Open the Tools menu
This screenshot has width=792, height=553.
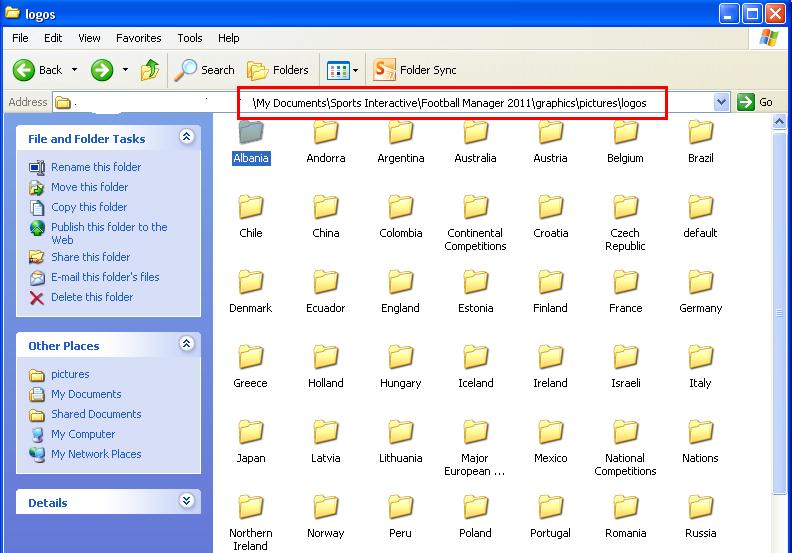[189, 38]
